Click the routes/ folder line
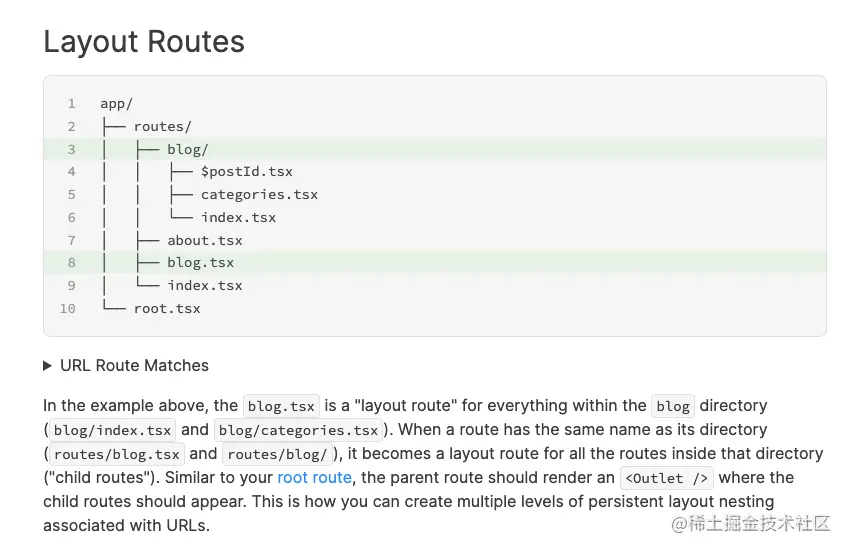This screenshot has width=848, height=551. pyautogui.click(x=162, y=127)
